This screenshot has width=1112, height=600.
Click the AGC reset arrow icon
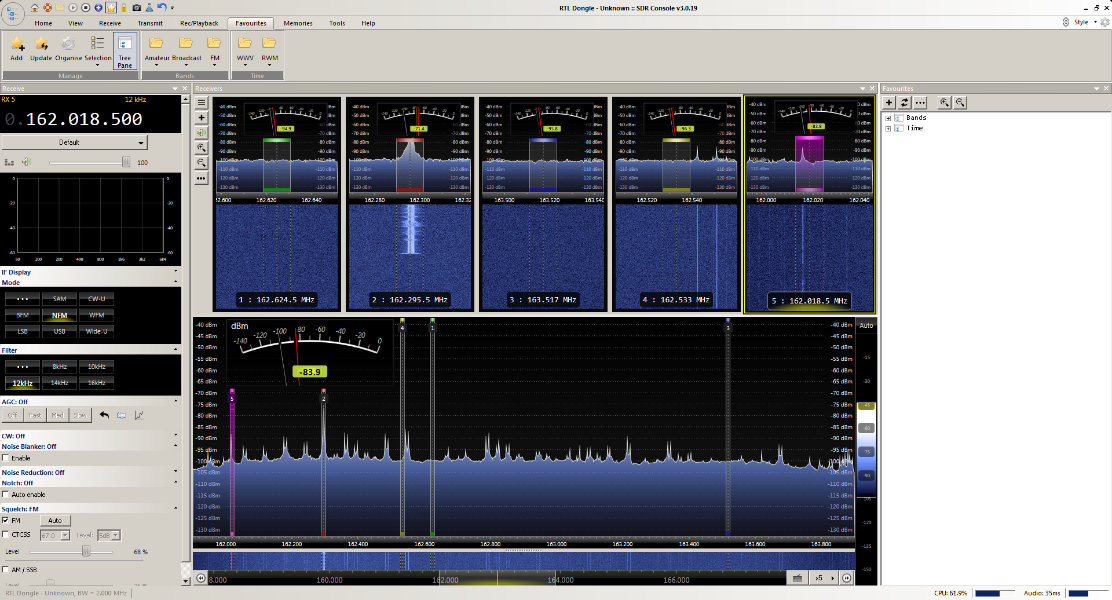pos(104,415)
